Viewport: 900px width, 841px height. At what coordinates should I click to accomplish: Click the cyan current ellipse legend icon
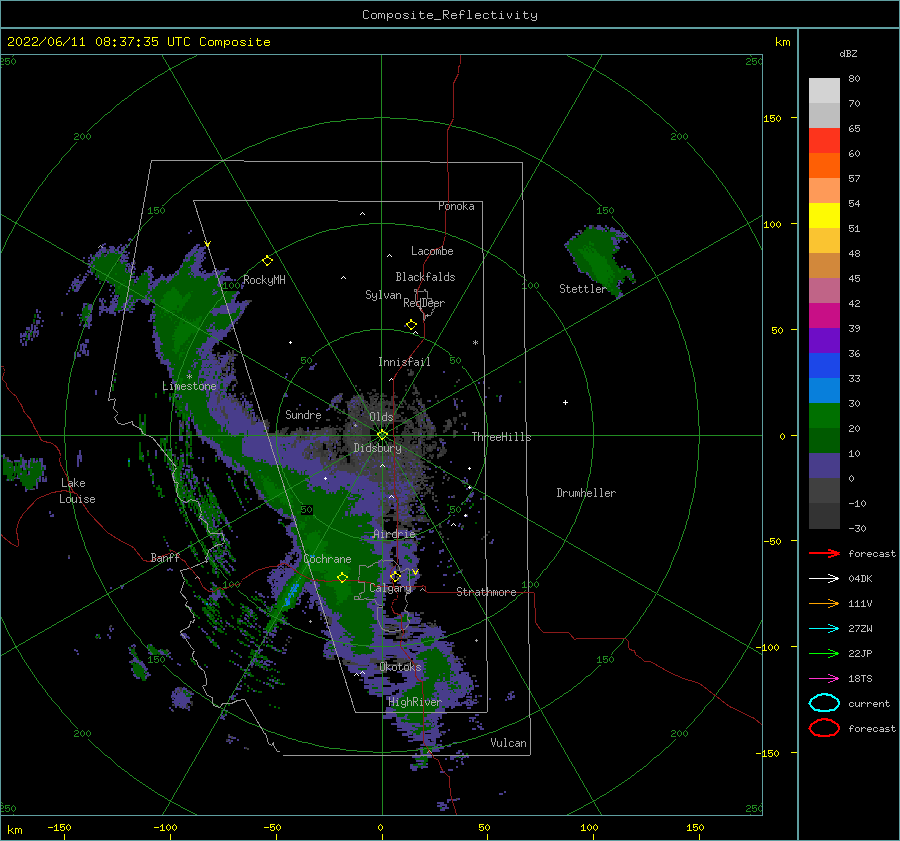tap(824, 703)
